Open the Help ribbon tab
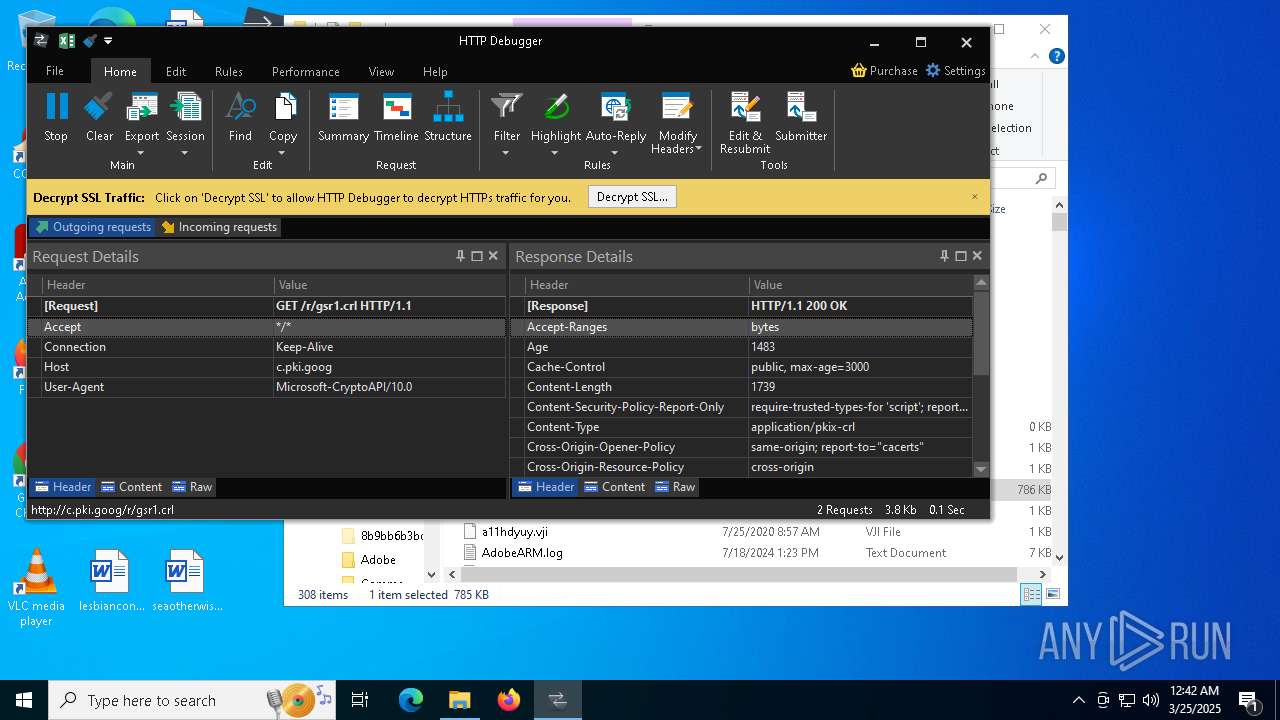Screen dimensions: 1280x720 click(x=435, y=71)
